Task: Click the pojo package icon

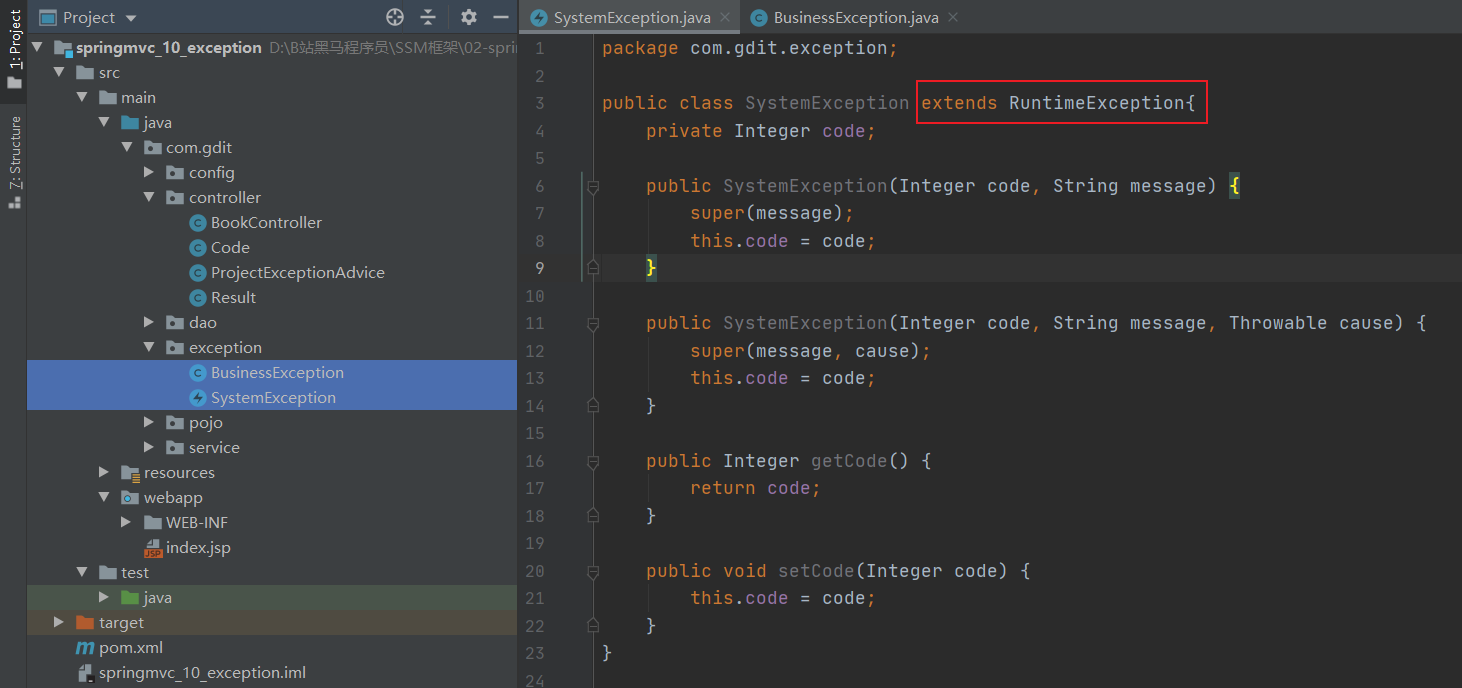Action: point(174,422)
